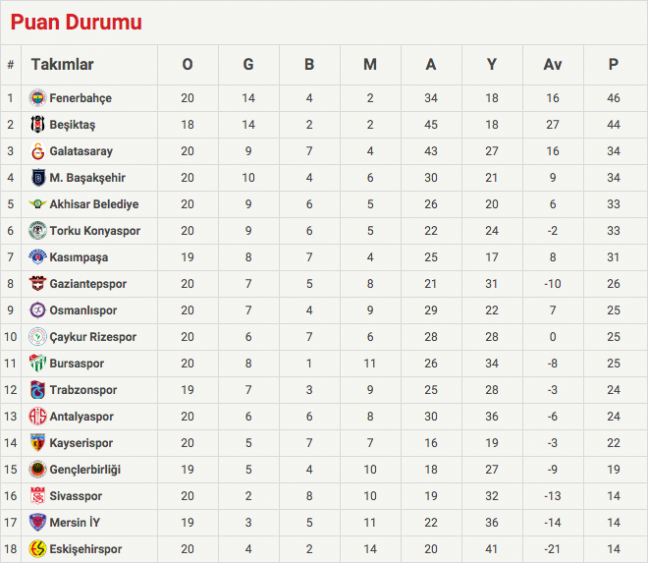The width and height of the screenshot is (648, 563).
Task: Select the Gaziantepspor team name
Action: 88,284
